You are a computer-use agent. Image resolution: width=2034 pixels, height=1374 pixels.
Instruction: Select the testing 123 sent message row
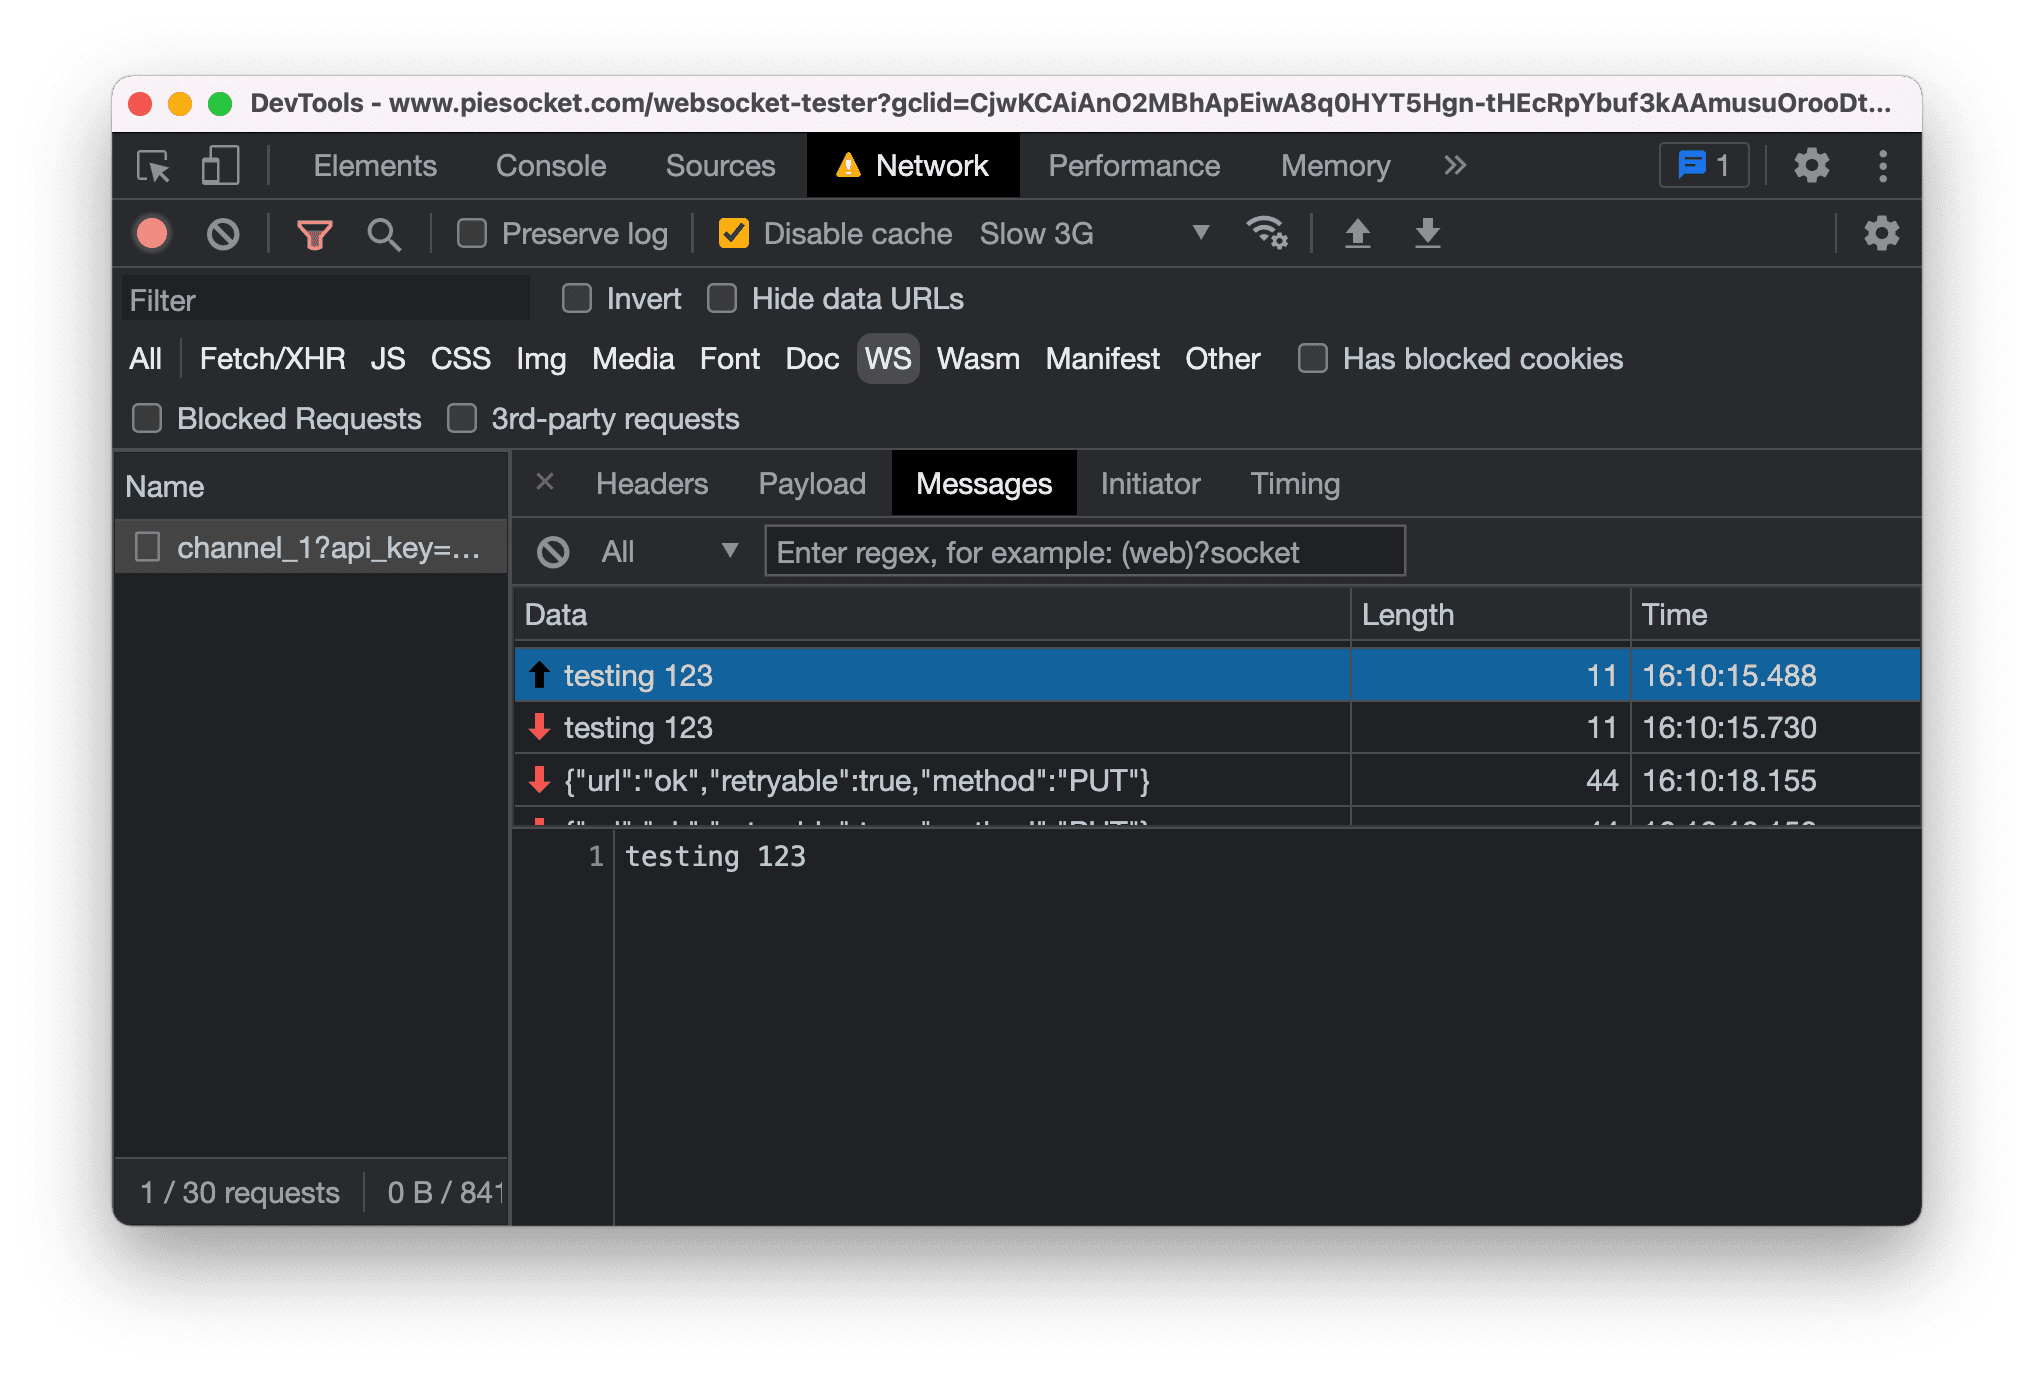click(932, 675)
